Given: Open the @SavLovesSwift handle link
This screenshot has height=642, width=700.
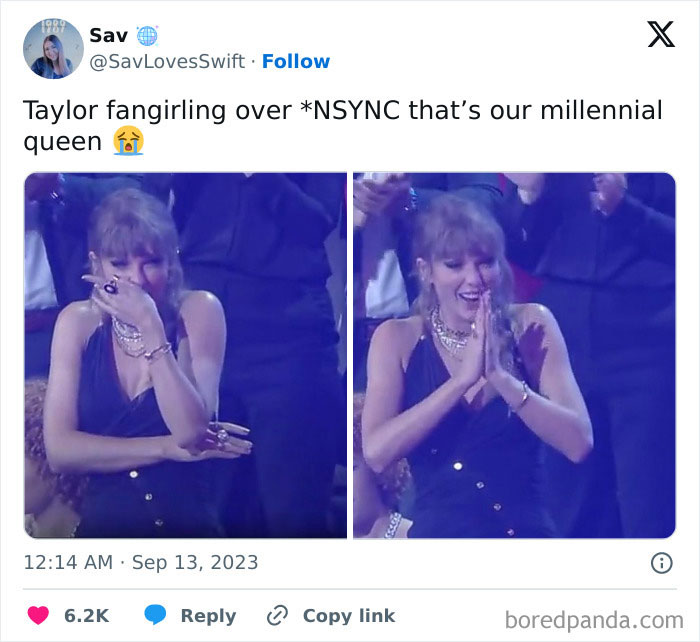Looking at the screenshot, I should pos(167,61).
